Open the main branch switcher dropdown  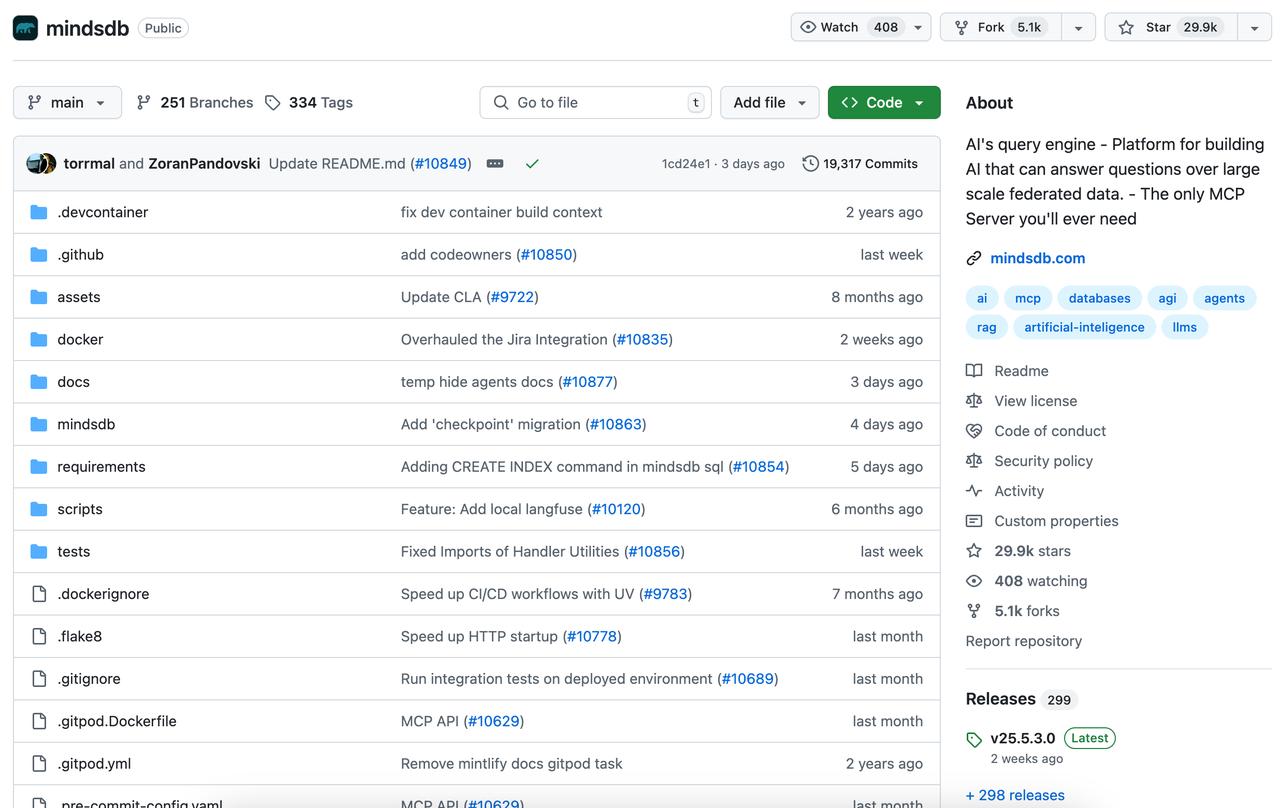pyautogui.click(x=67, y=102)
